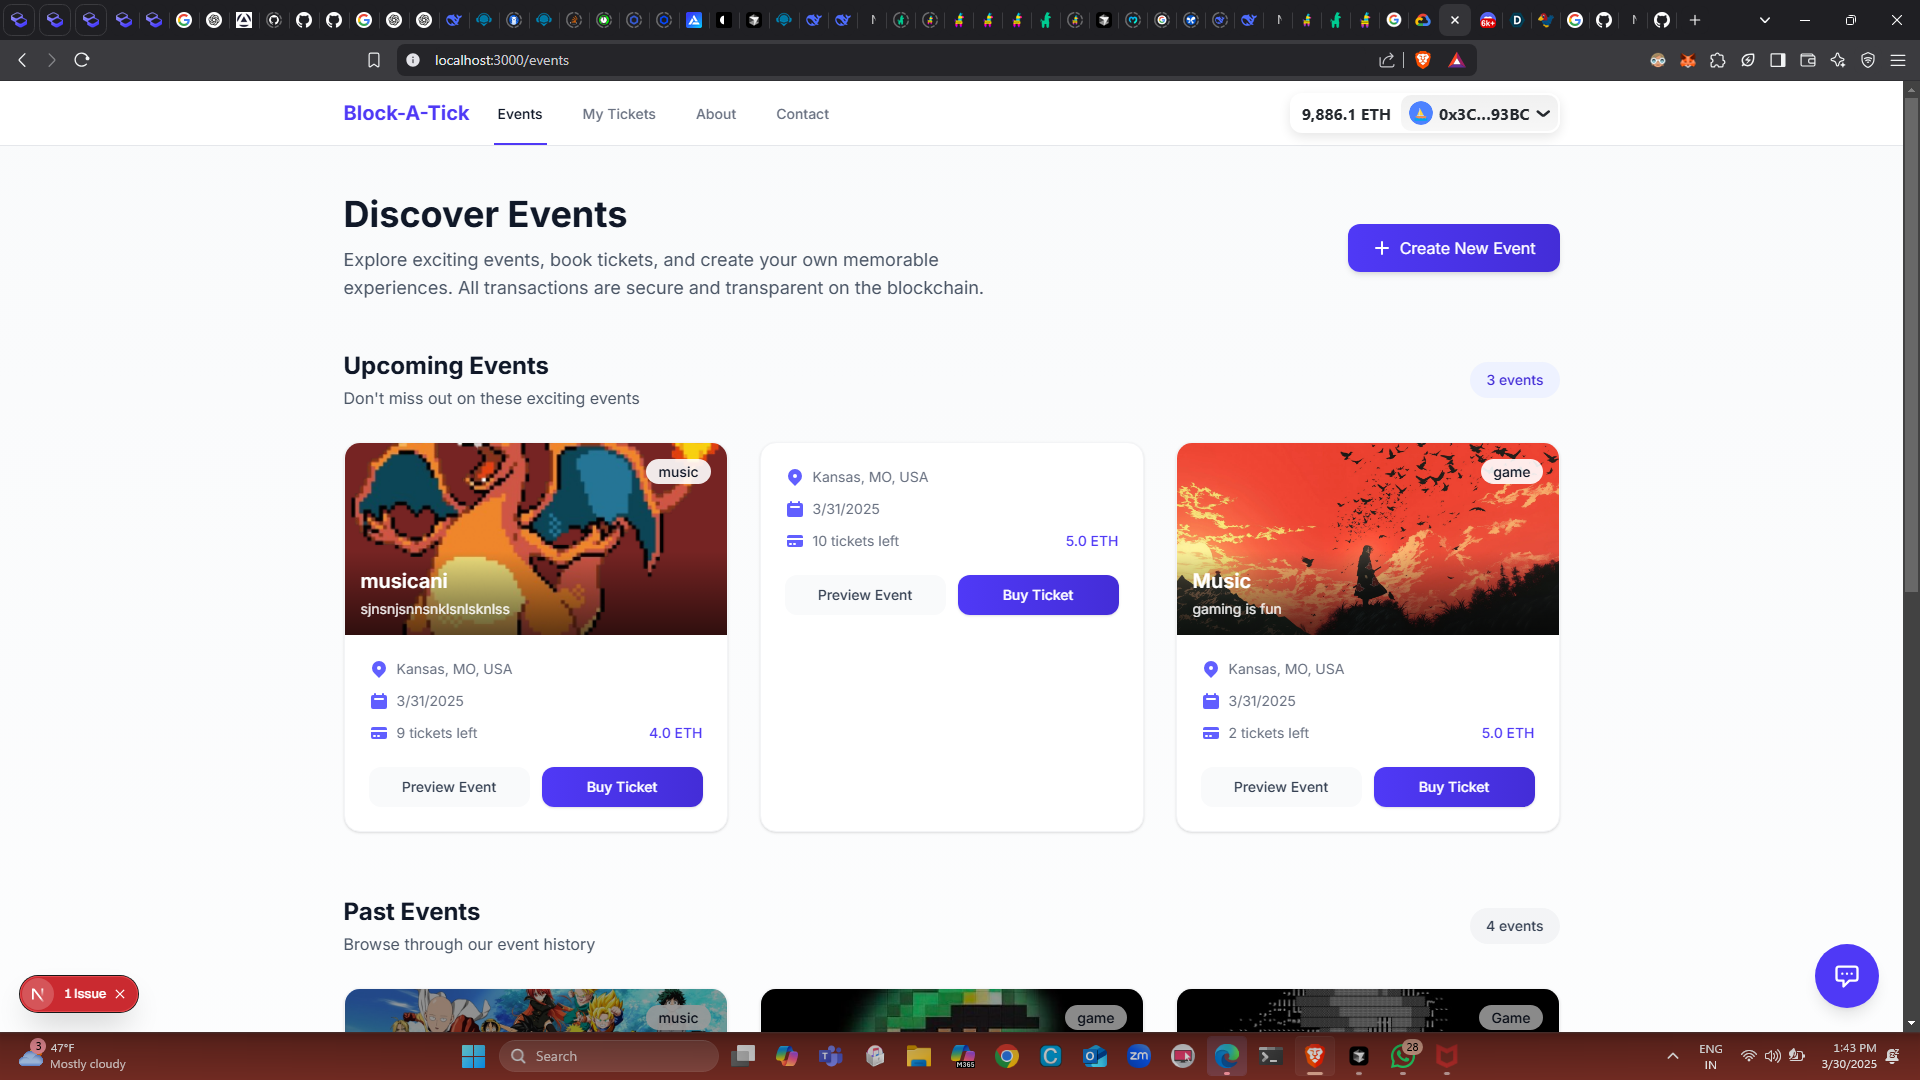Click the browser reload icon
This screenshot has height=1080, width=1920.
82,60
